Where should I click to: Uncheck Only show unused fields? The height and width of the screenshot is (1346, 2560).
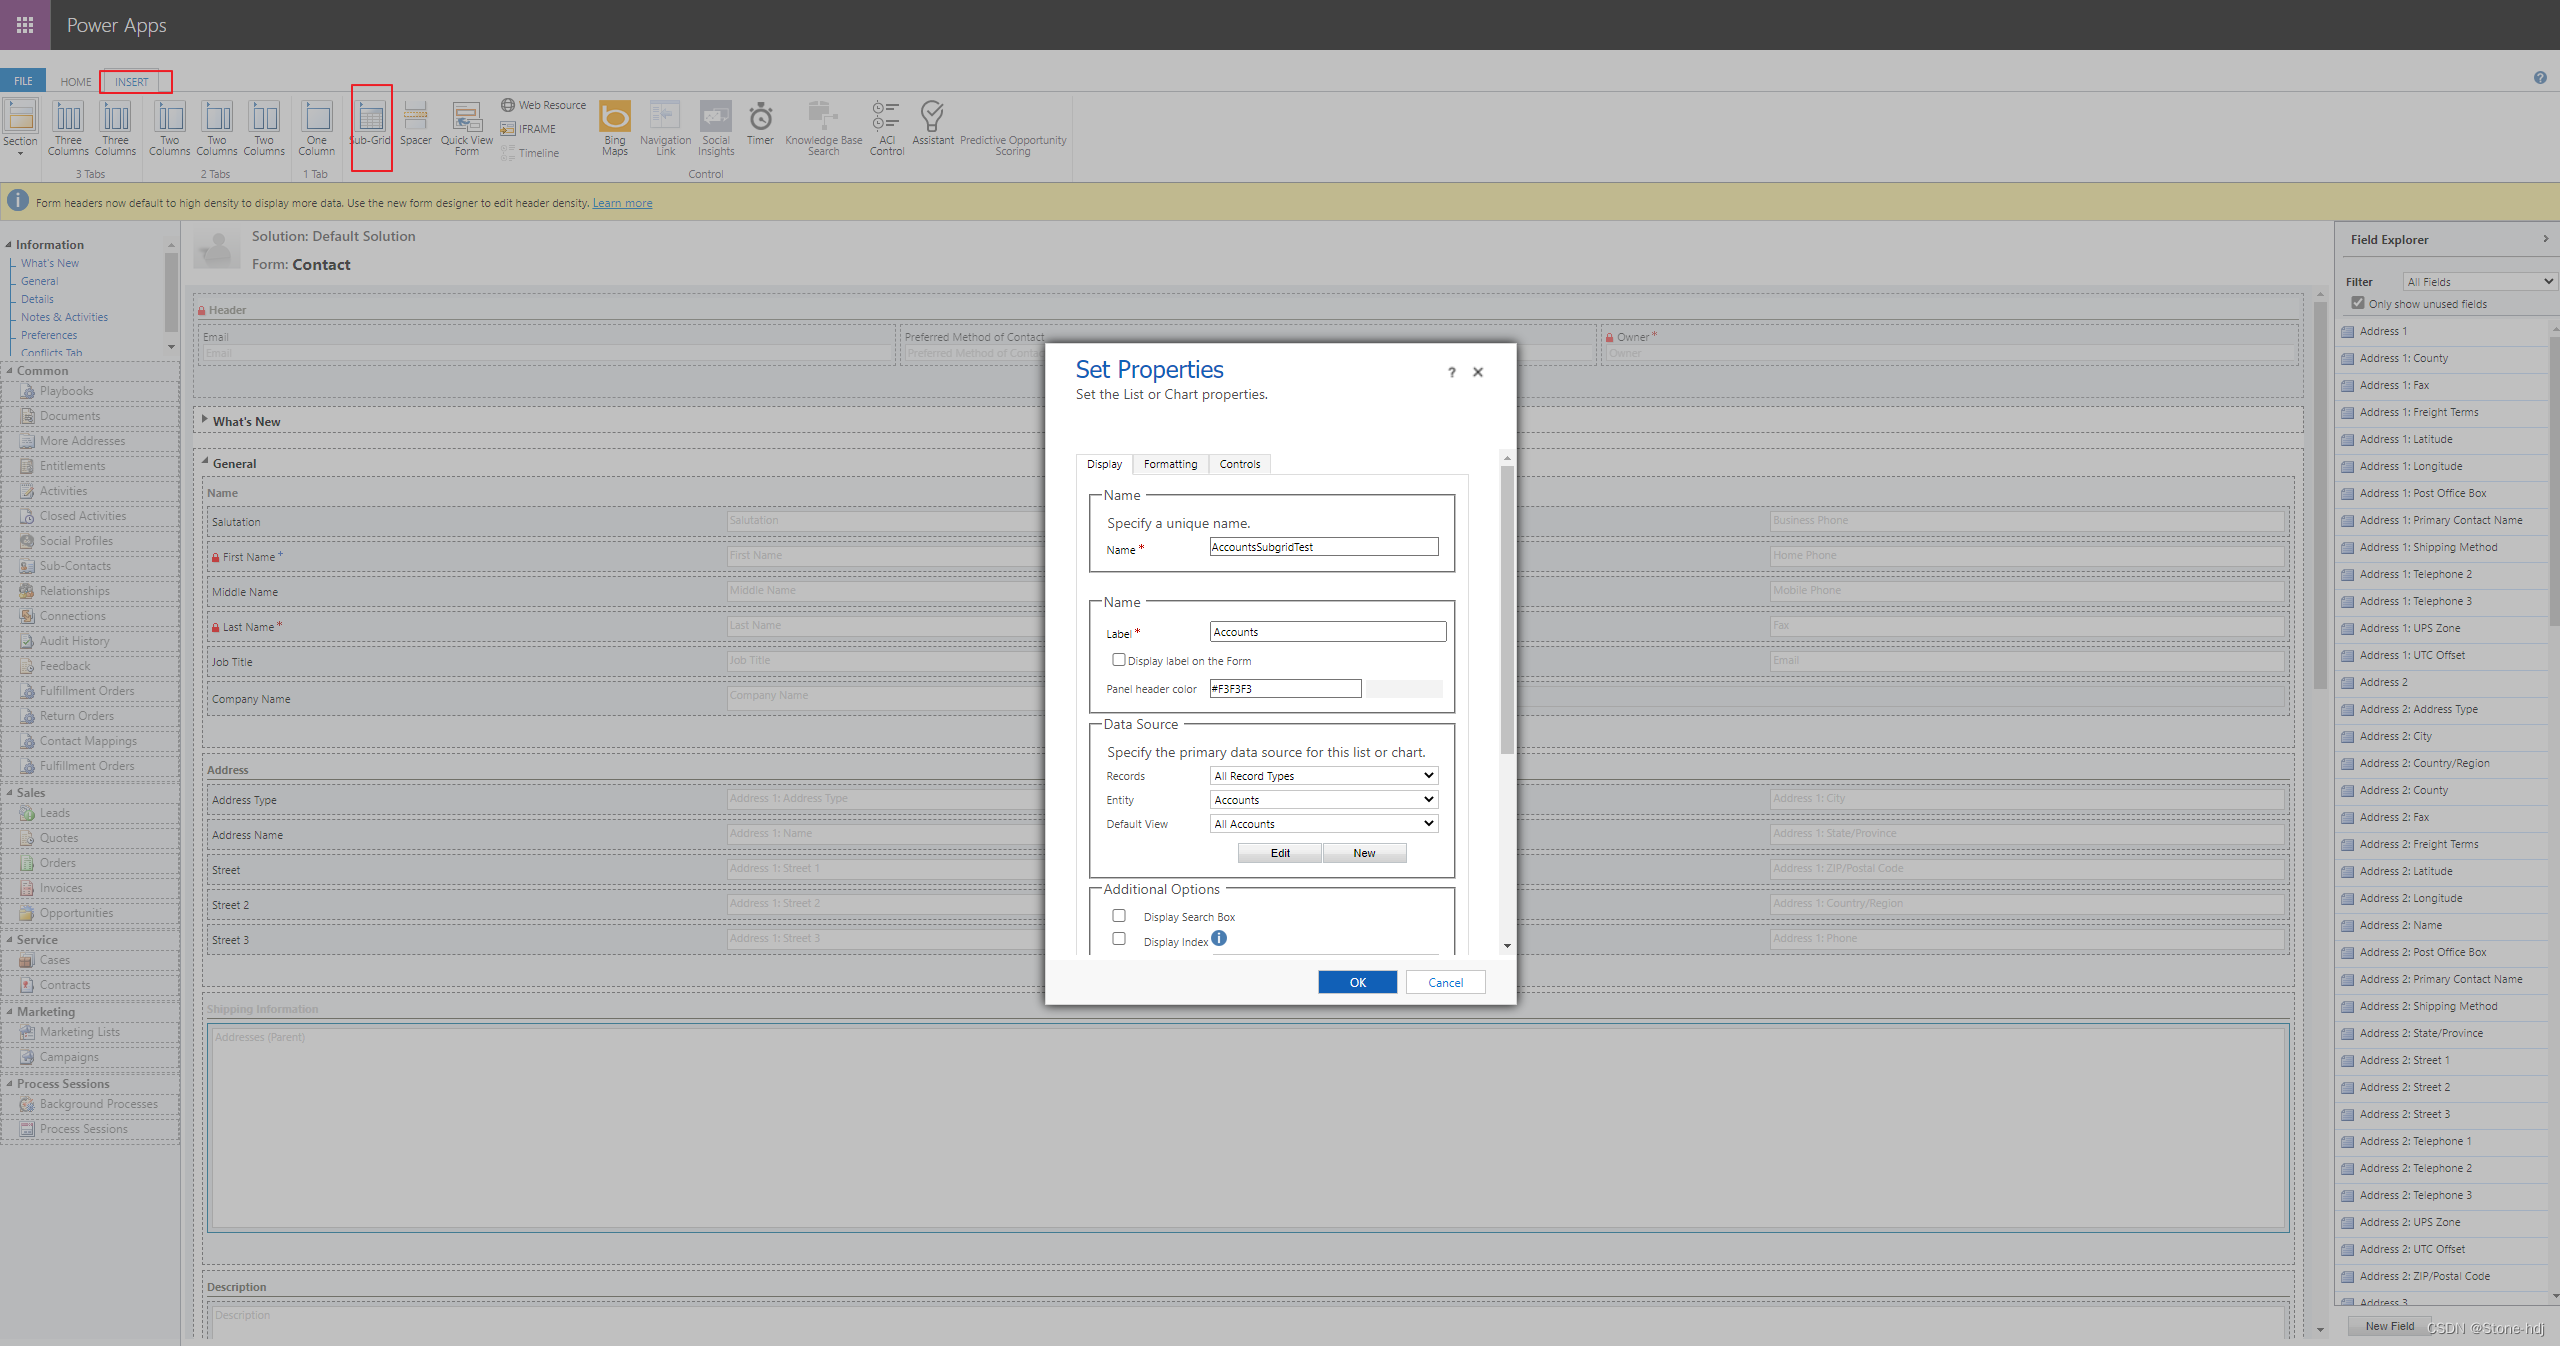coord(2358,303)
